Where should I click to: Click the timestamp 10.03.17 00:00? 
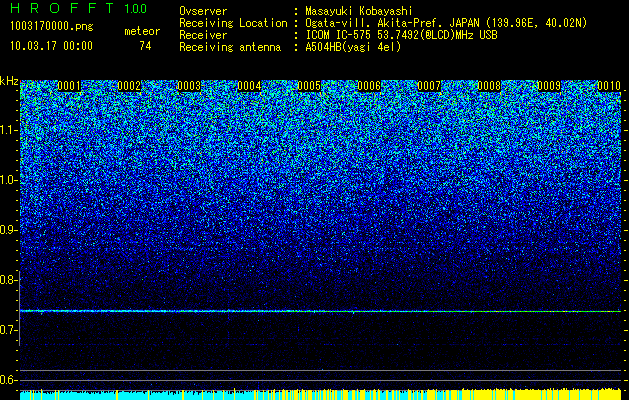(51, 46)
